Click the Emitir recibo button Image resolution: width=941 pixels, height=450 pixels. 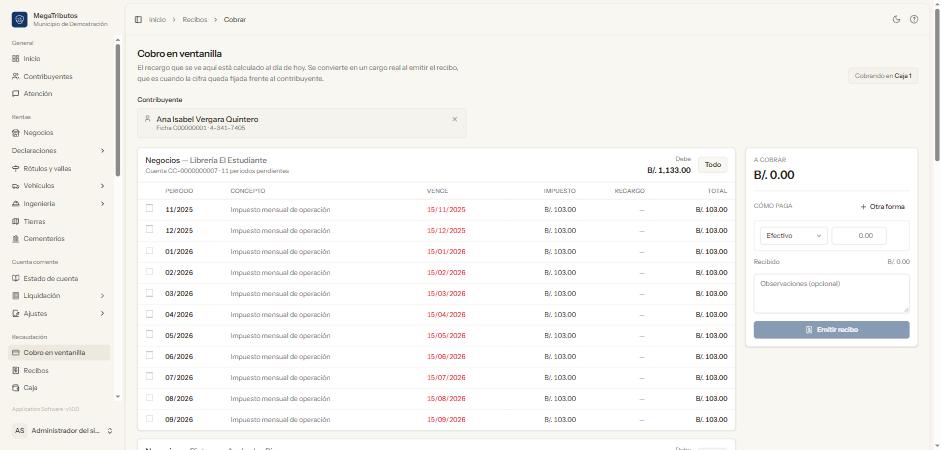point(831,330)
